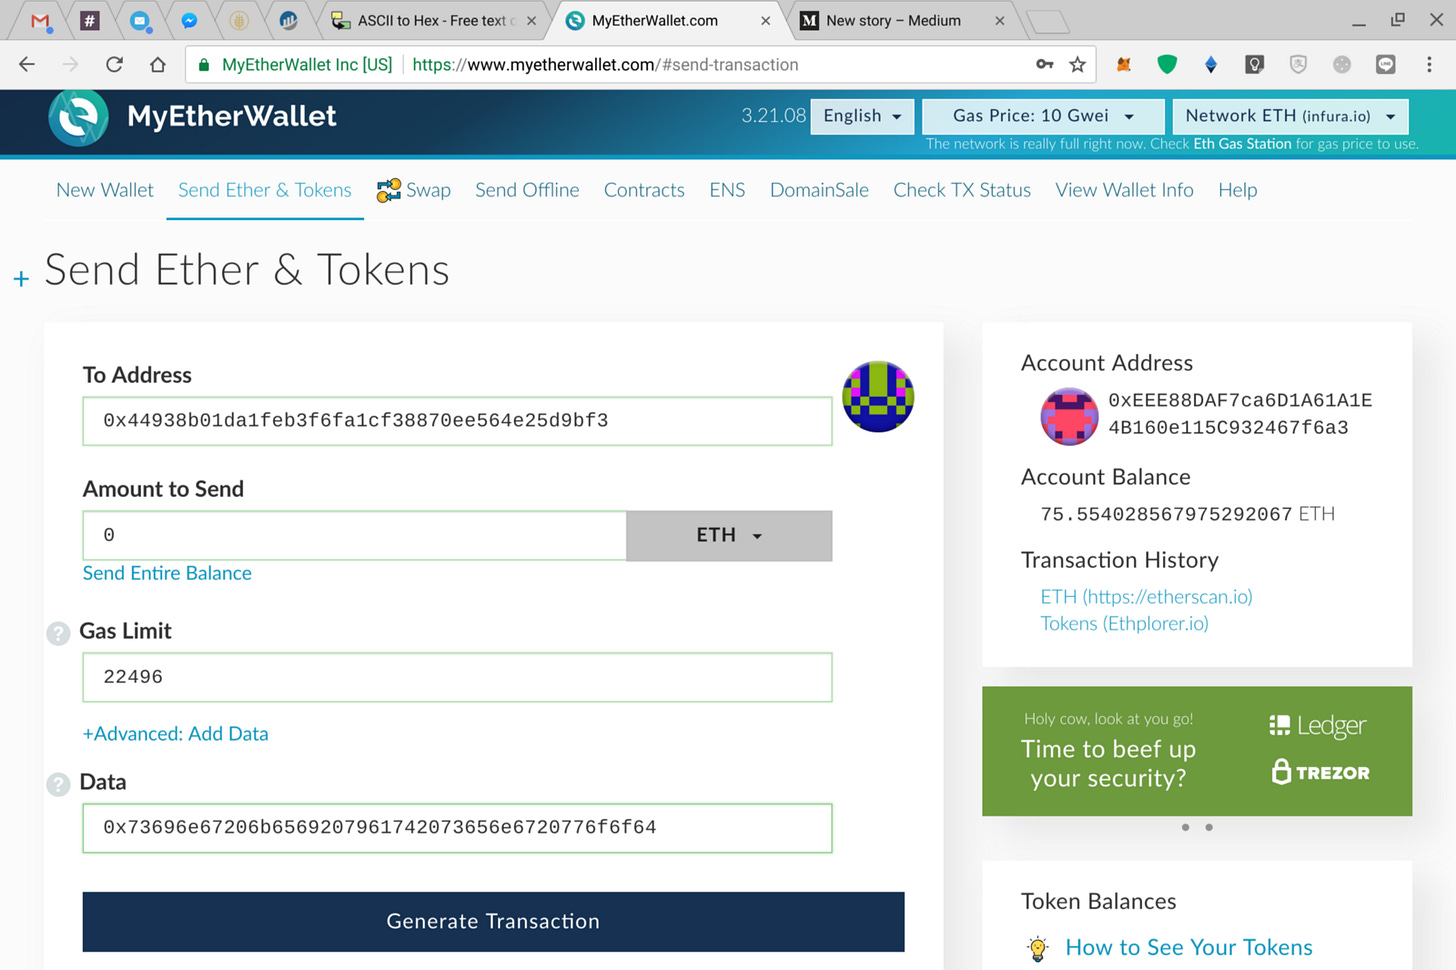
Task: Click the TREZOR logo in the banner
Action: 1320,772
